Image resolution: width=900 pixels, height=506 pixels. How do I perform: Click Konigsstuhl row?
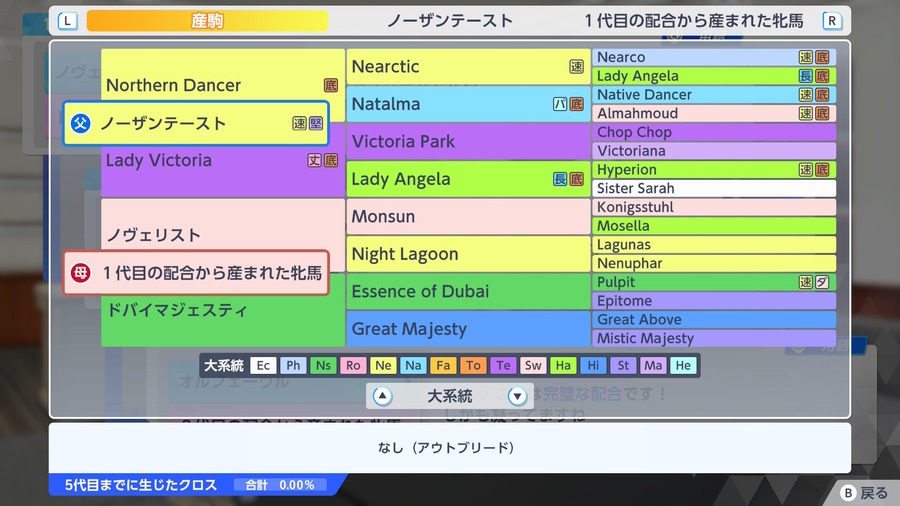713,207
